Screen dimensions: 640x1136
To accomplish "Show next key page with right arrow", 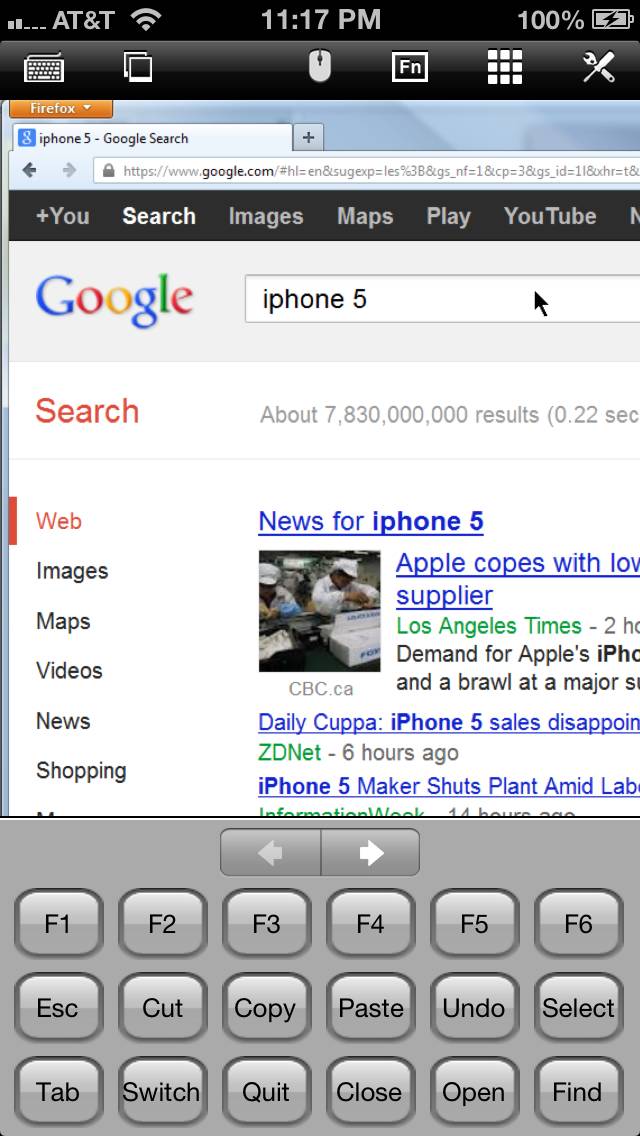I will tap(370, 853).
